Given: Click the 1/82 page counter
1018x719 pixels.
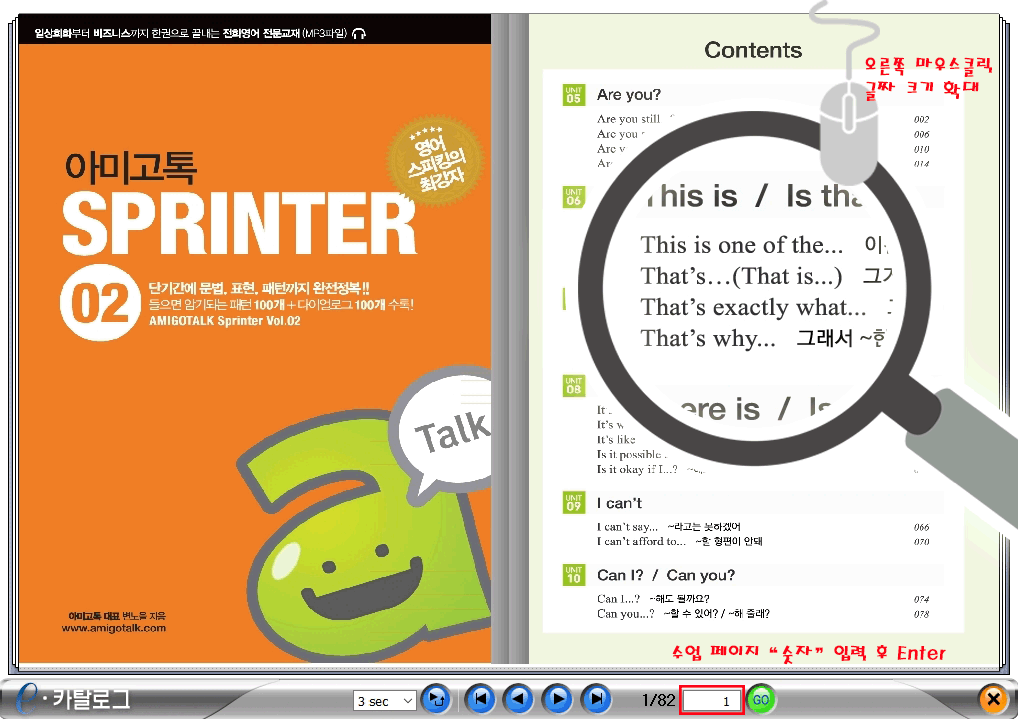Looking at the screenshot, I should click(x=658, y=700).
